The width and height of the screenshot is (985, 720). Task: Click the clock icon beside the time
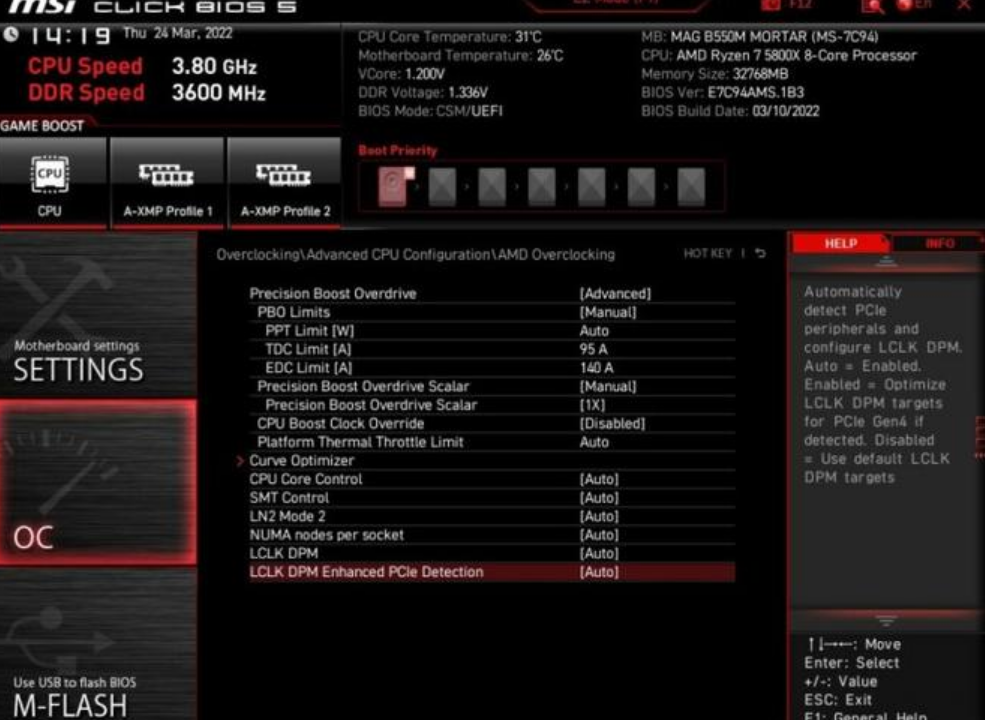[11, 35]
